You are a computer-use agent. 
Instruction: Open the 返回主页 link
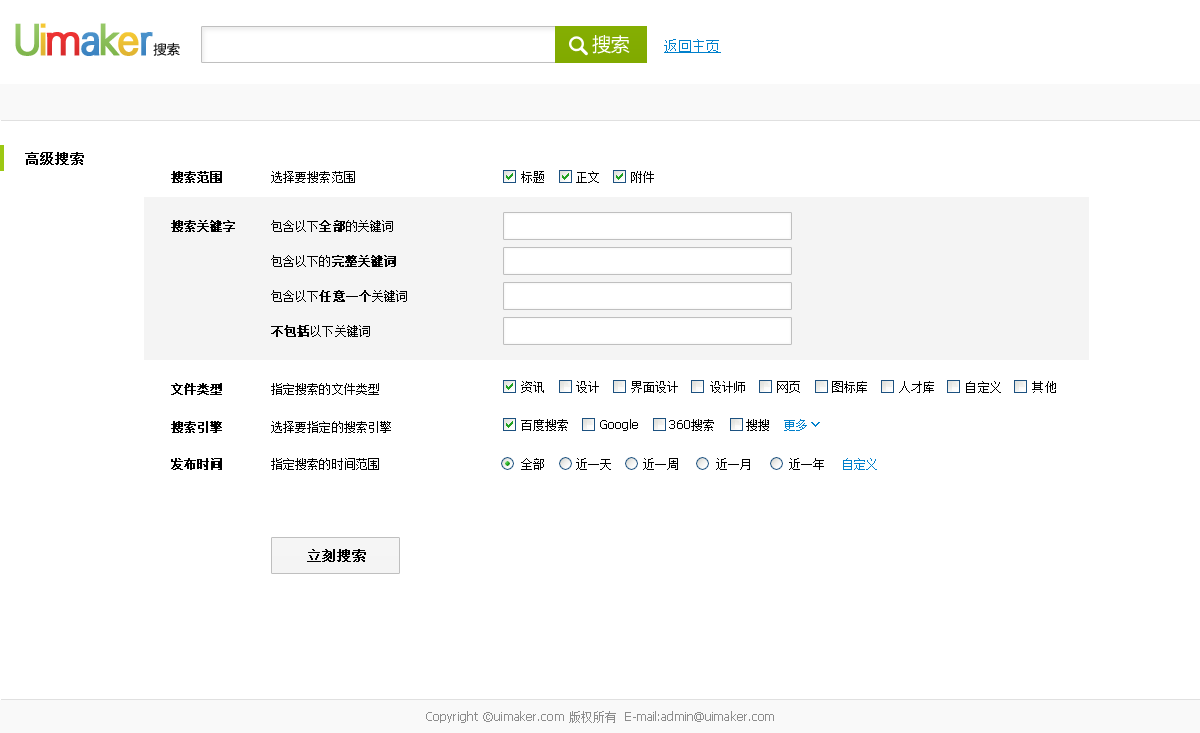[x=691, y=46]
